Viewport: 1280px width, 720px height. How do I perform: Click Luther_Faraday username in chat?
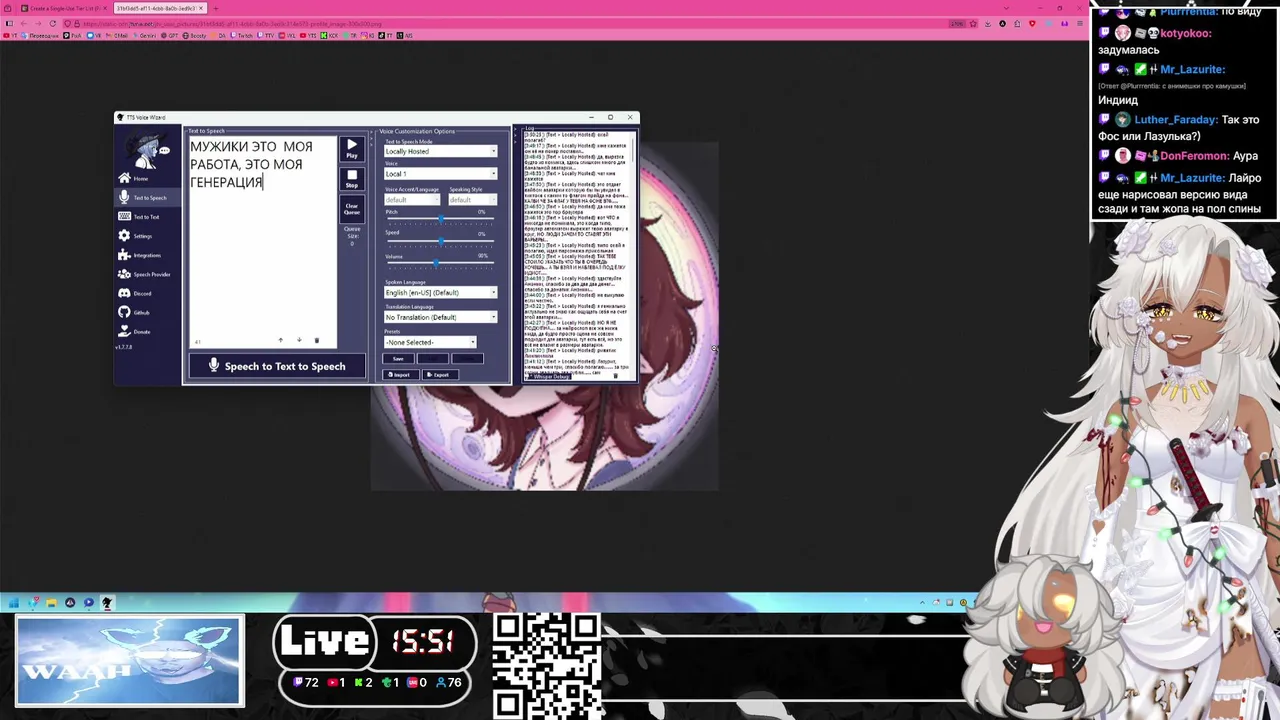click(1175, 120)
